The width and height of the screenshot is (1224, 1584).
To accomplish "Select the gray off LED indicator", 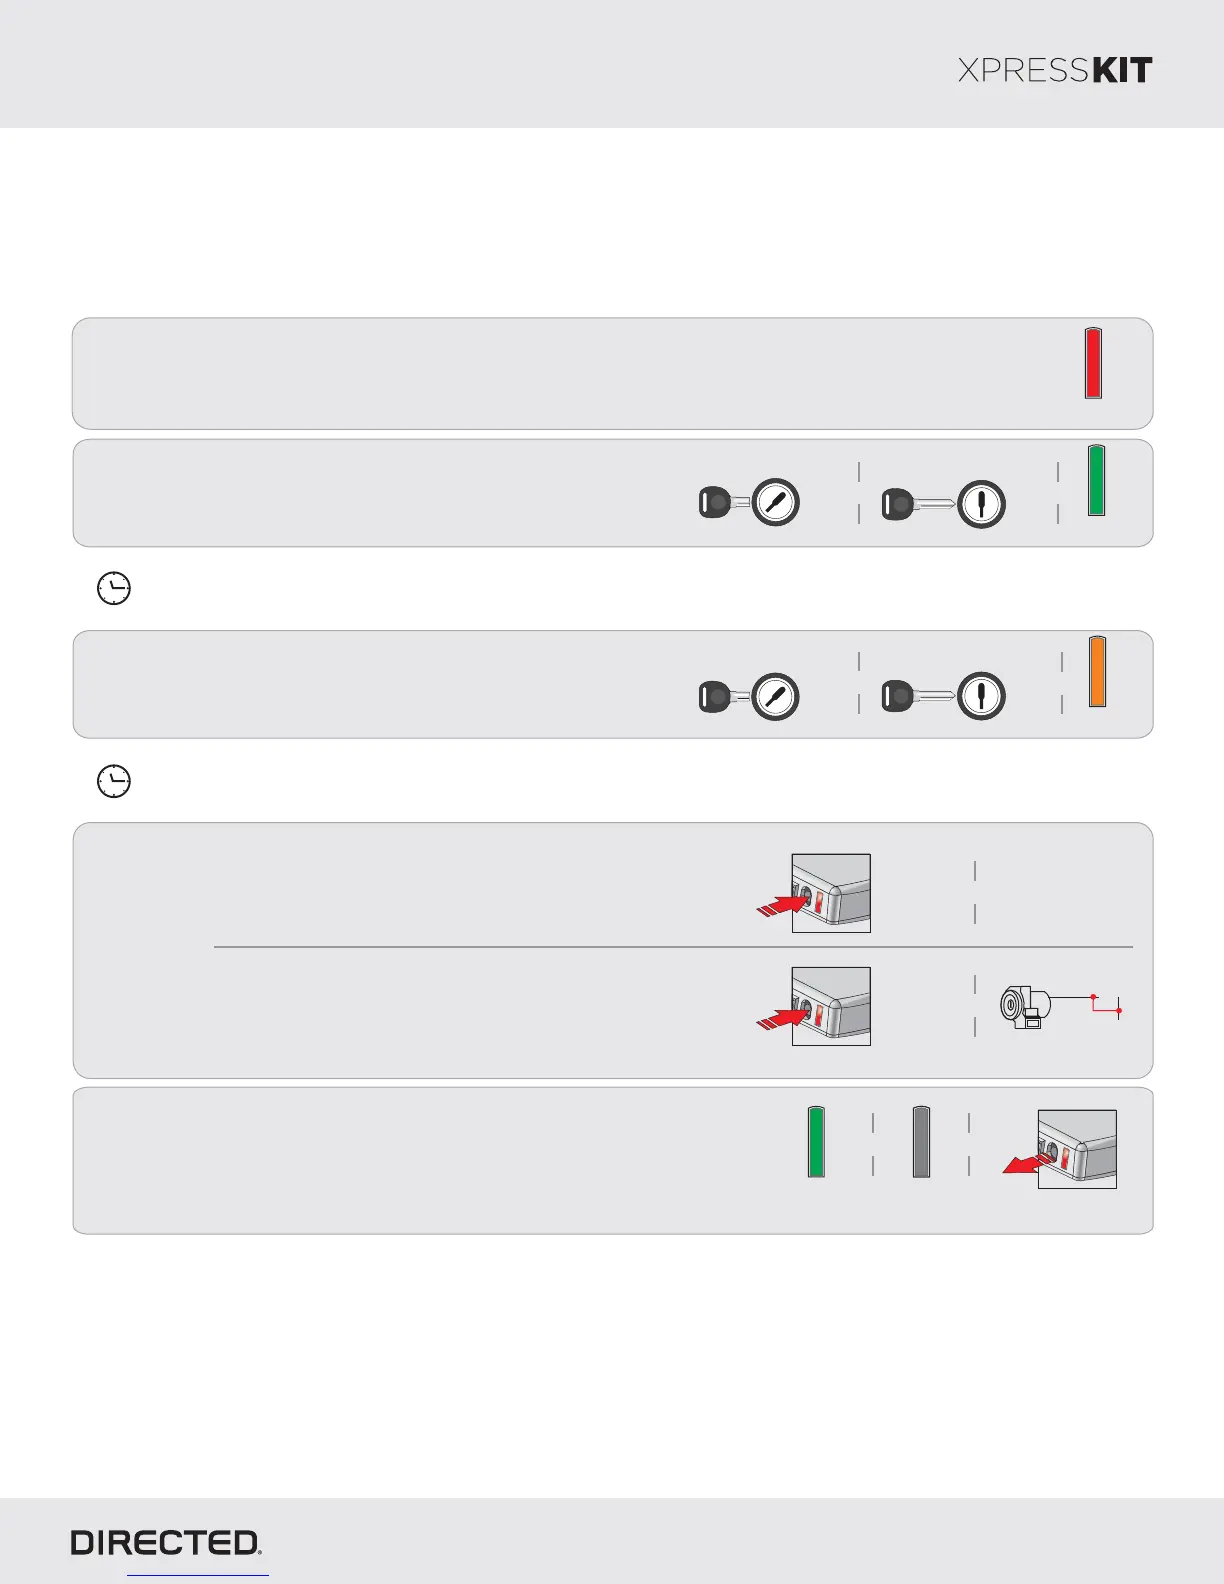I will (x=921, y=1142).
